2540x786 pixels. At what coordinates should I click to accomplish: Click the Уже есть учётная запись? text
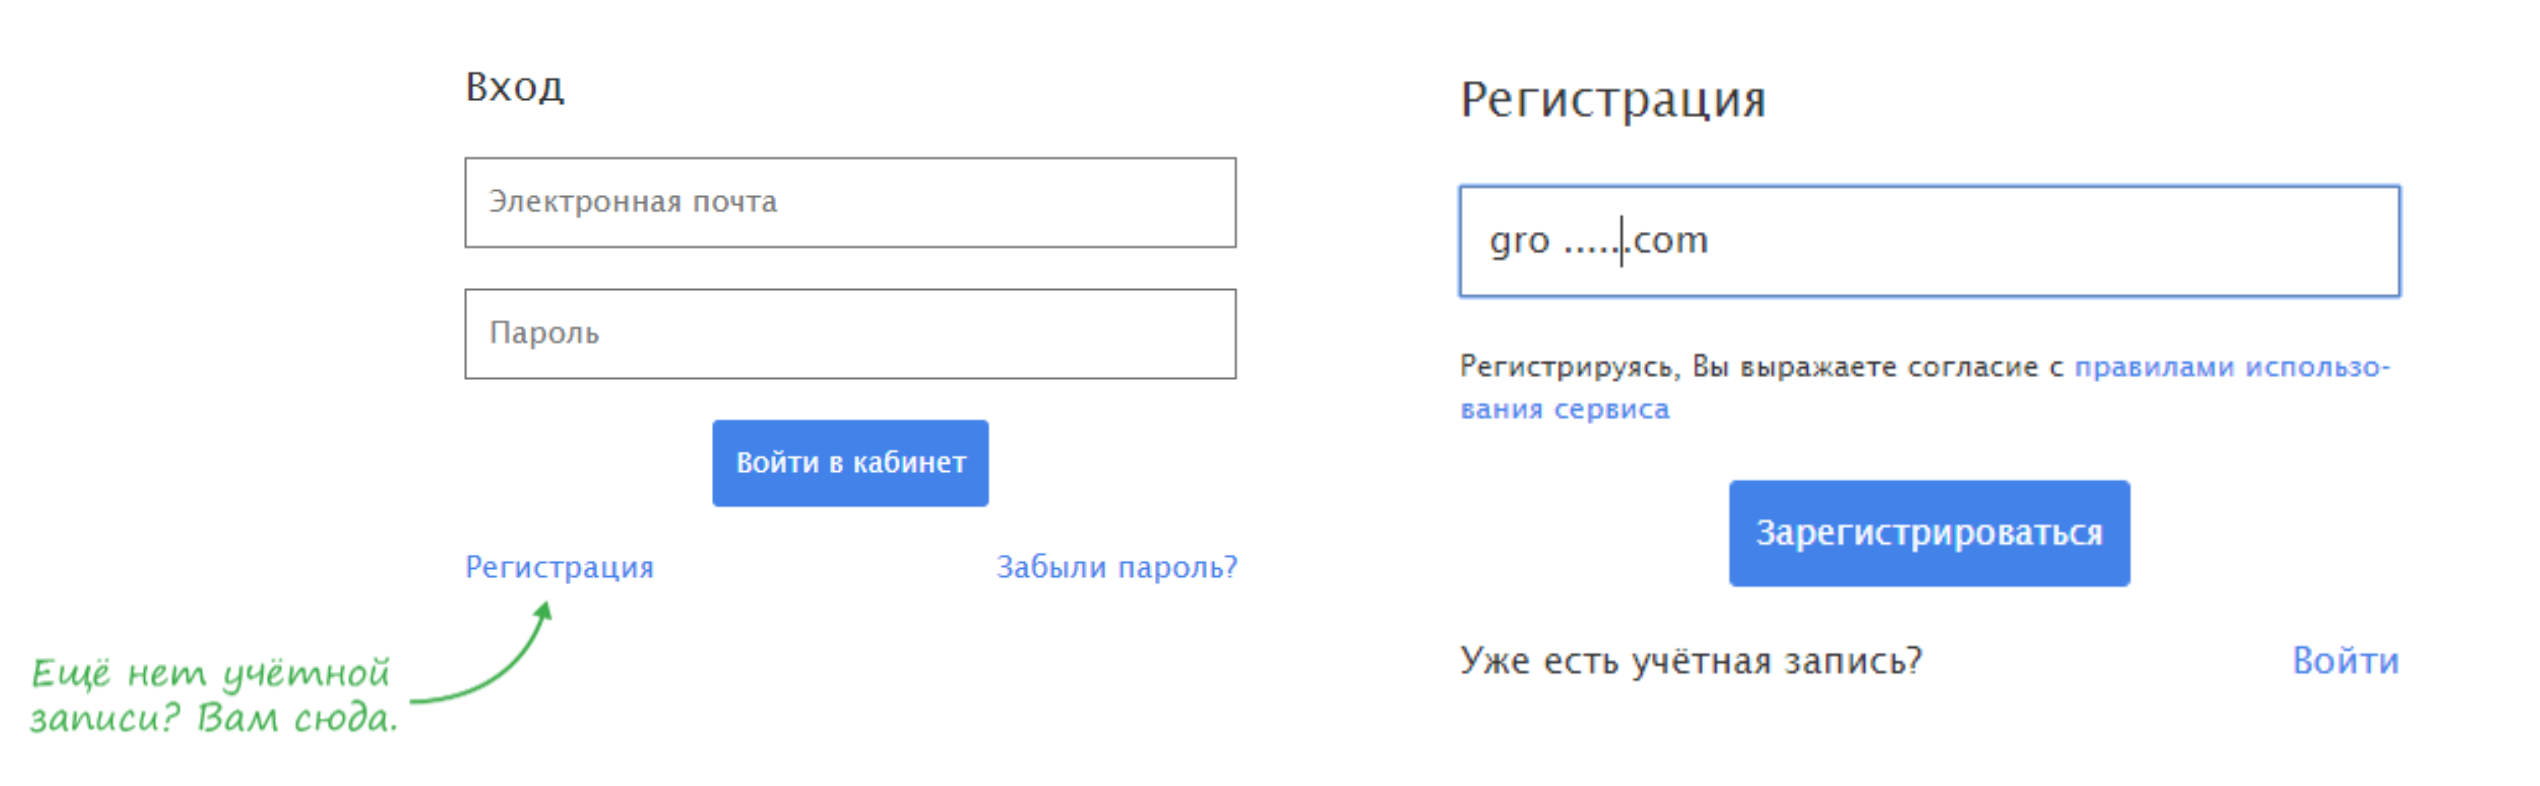1691,661
